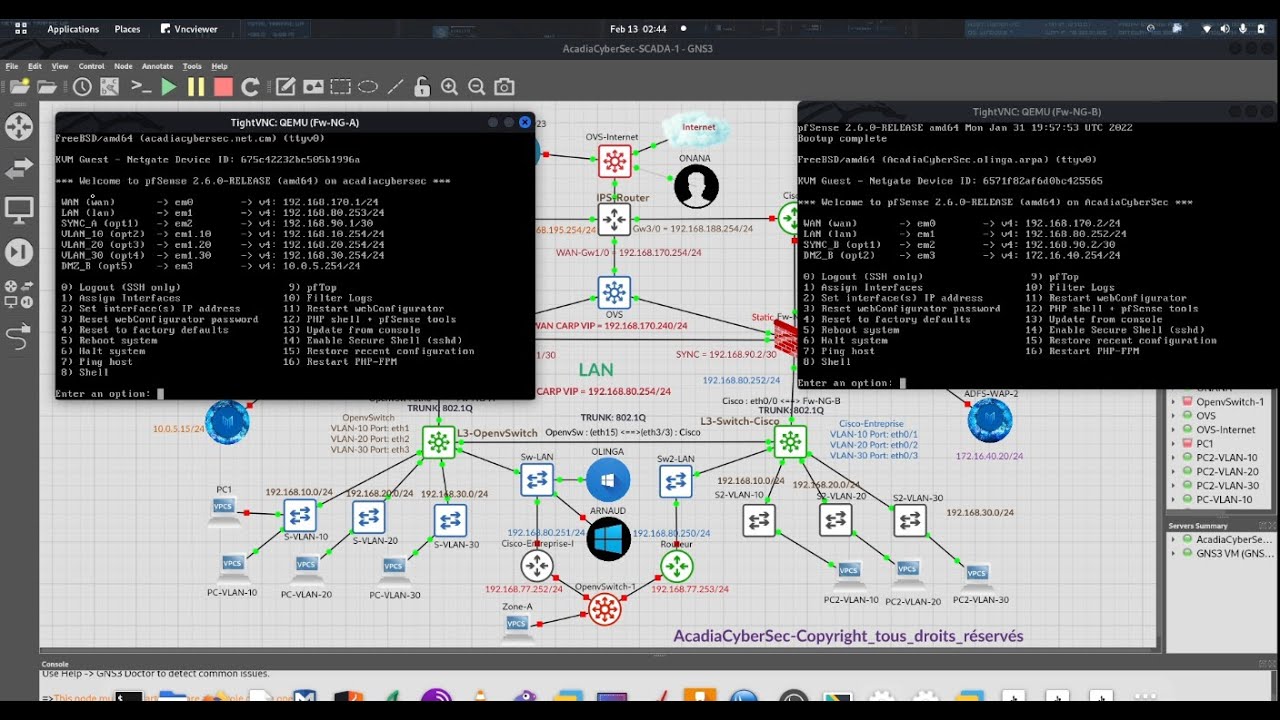Select the insert picture tool
1280x720 pixels.
click(314, 87)
